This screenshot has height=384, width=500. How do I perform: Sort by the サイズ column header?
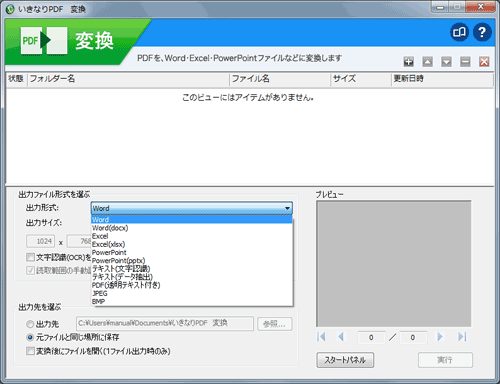click(361, 79)
